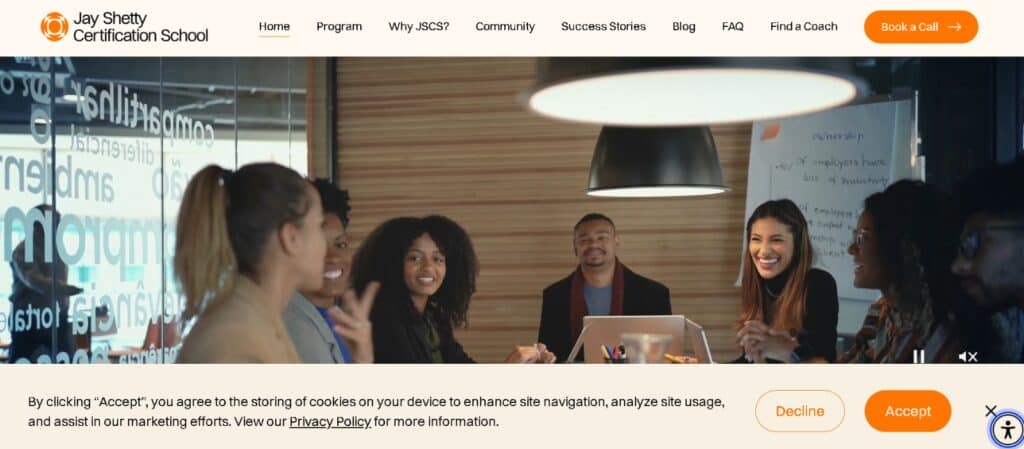Click the orange Jay Shetty logo icon
This screenshot has height=449, width=1024.
[54, 27]
